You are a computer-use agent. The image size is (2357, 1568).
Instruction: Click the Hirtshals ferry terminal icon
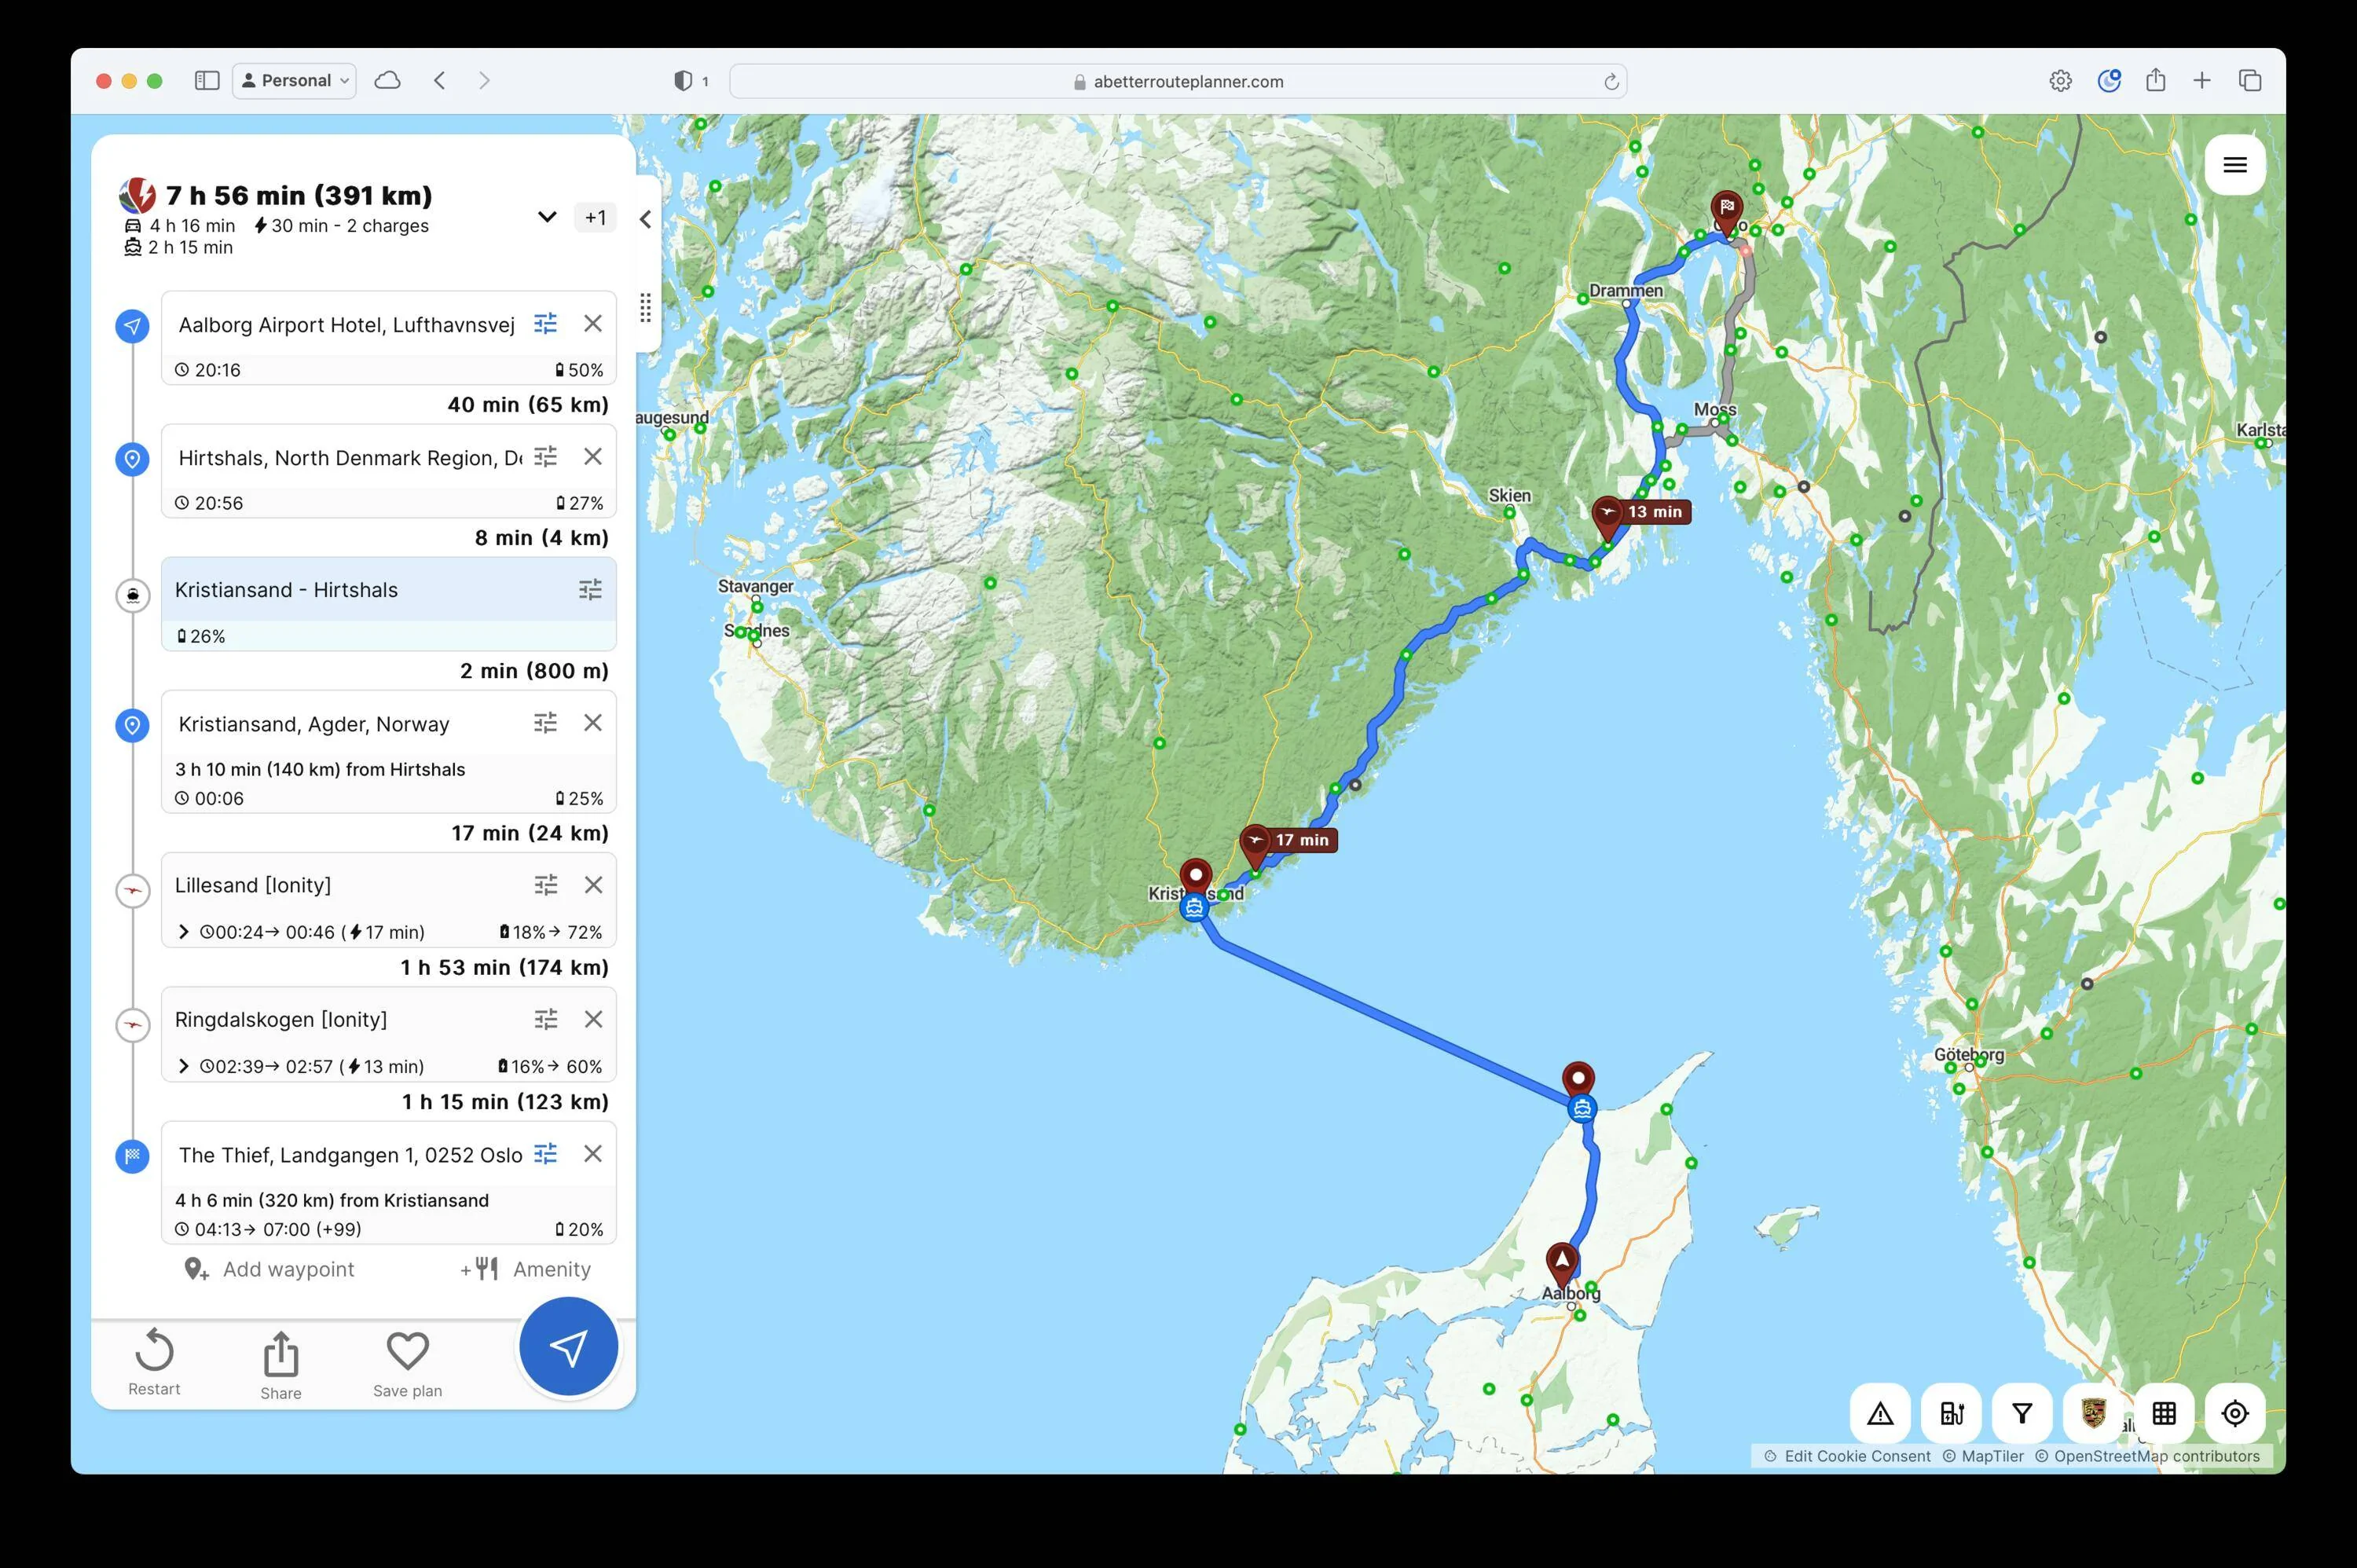pyautogui.click(x=1581, y=1108)
